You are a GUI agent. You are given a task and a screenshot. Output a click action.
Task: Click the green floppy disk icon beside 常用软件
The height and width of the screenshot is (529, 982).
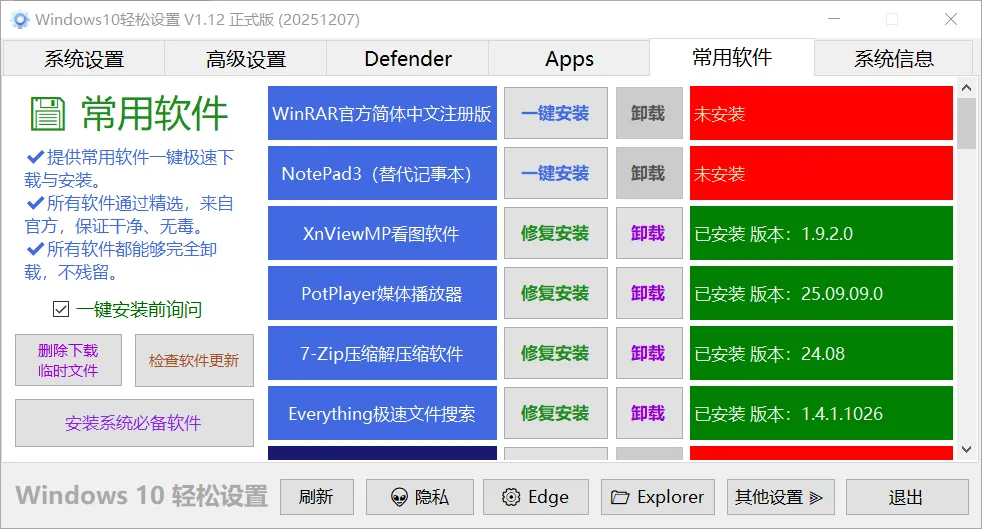point(48,114)
